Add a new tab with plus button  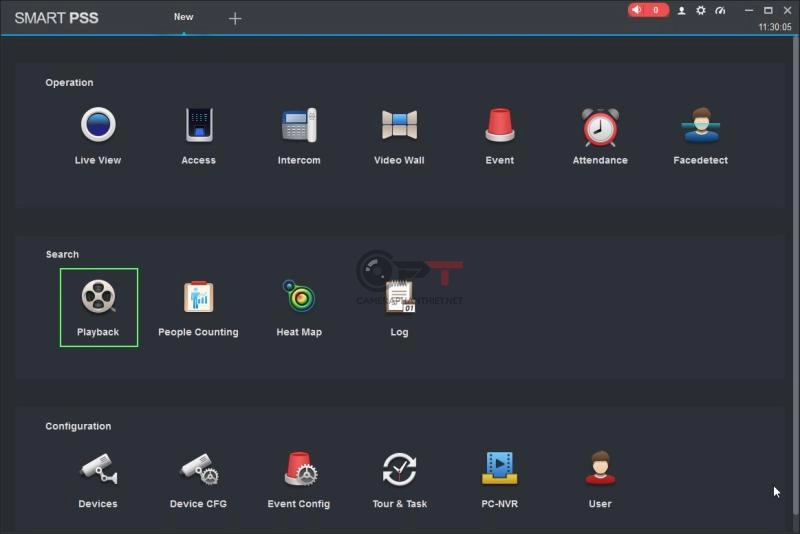point(235,18)
